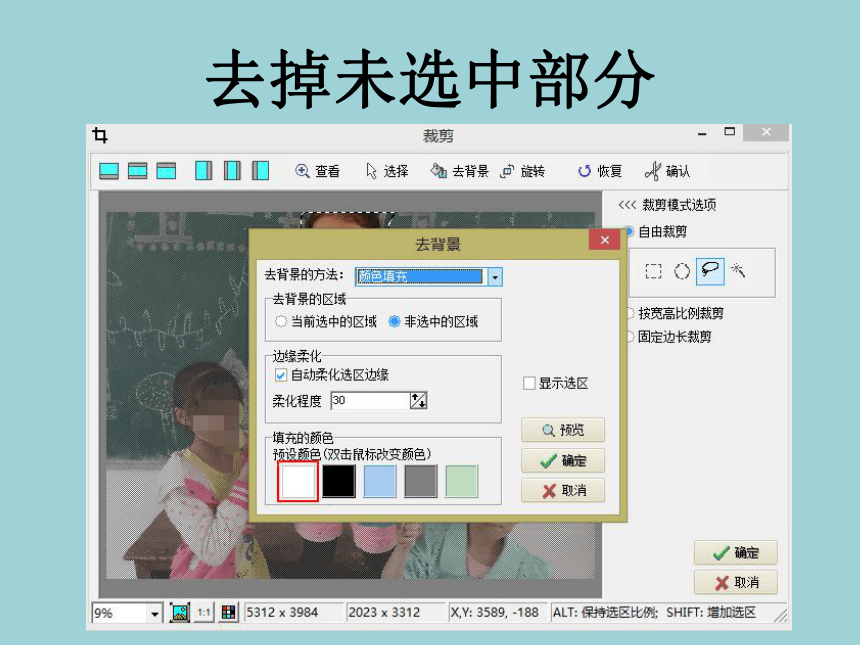This screenshot has height=645, width=860.
Task: Collapse the 裁剪模式选项 panel
Action: [627, 205]
